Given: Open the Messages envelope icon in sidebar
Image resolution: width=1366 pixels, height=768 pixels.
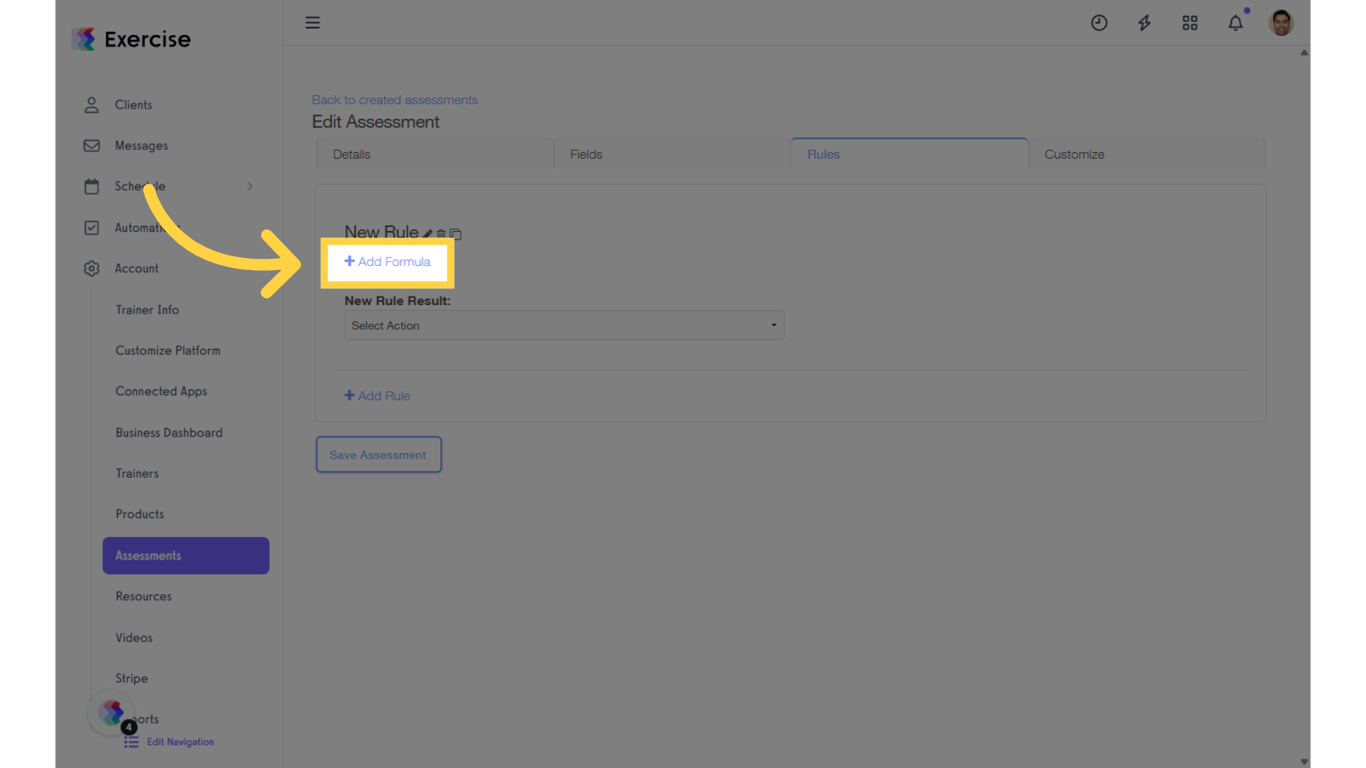Looking at the screenshot, I should [90, 145].
